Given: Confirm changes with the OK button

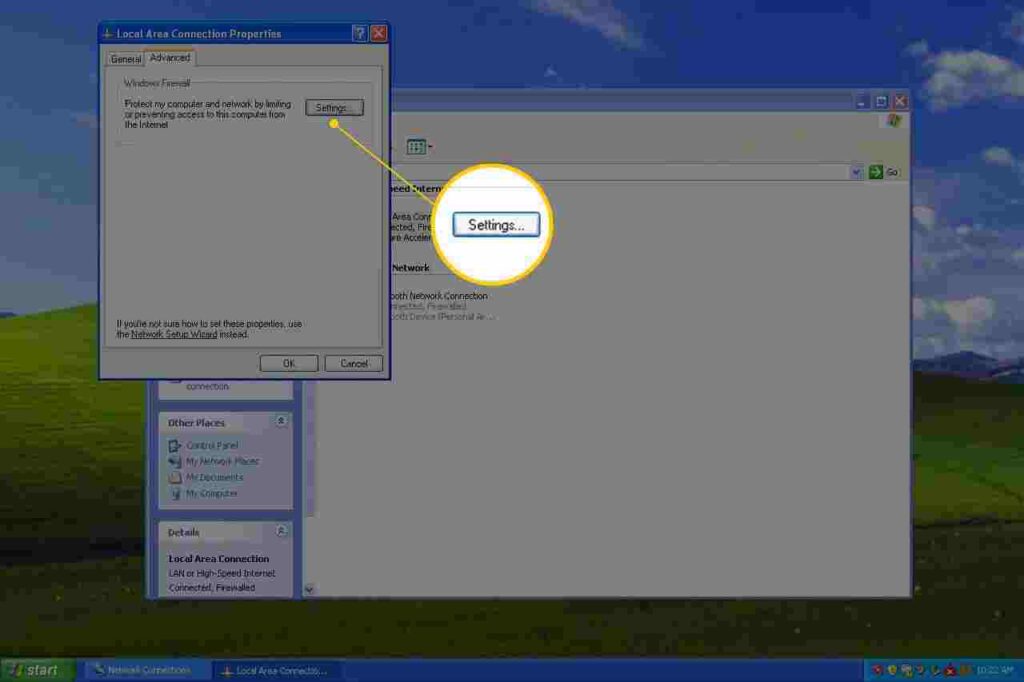Looking at the screenshot, I should point(288,363).
